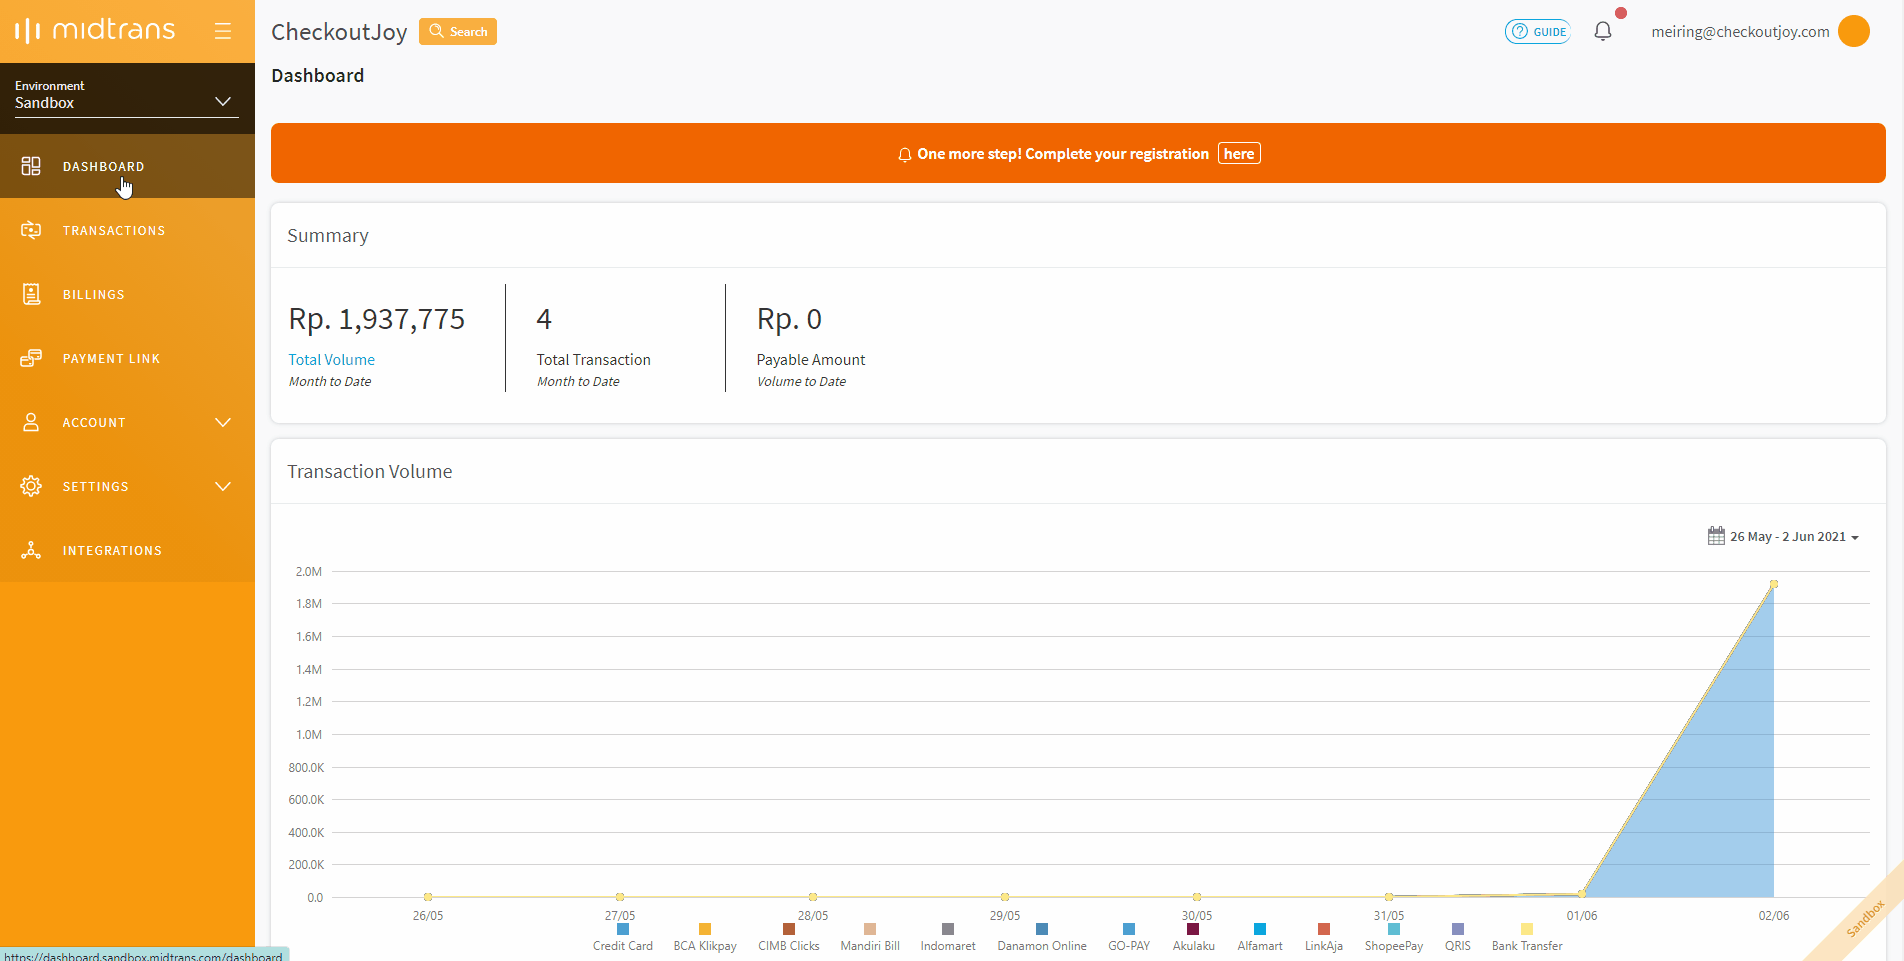The width and height of the screenshot is (1904, 961).
Task: Click the Billings document icon
Action: click(31, 294)
